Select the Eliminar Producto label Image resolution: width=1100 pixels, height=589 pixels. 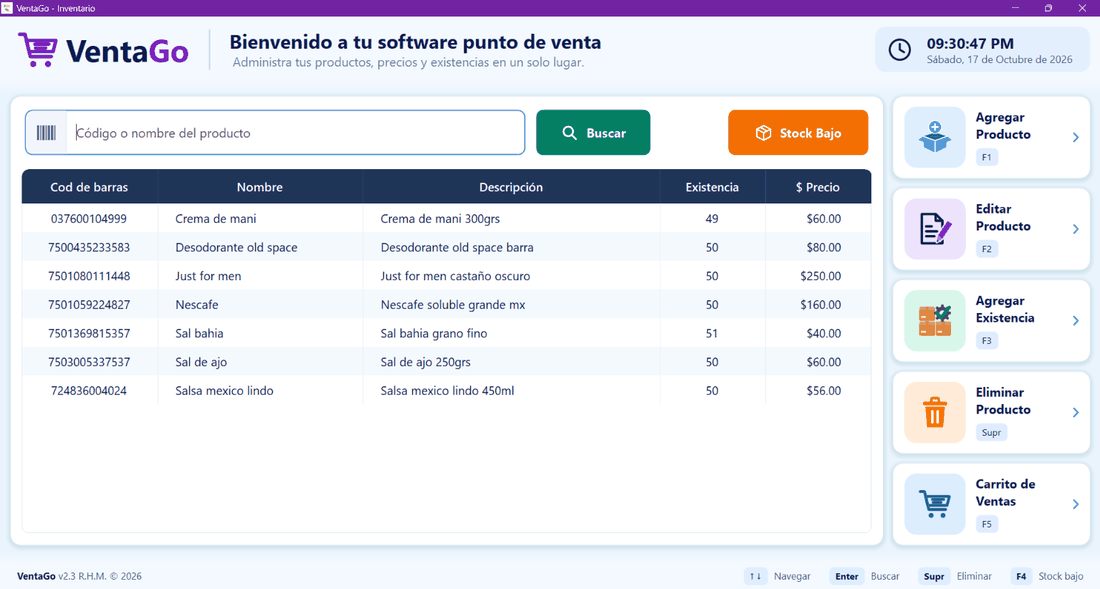click(x=1003, y=401)
